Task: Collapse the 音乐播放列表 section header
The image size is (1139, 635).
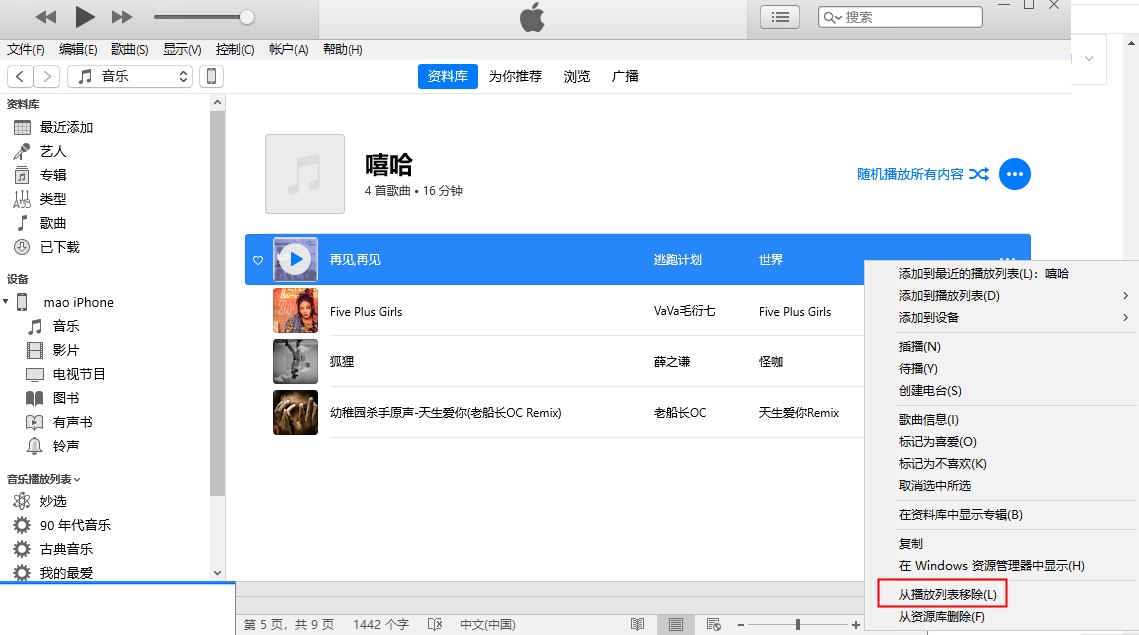Action: 44,480
